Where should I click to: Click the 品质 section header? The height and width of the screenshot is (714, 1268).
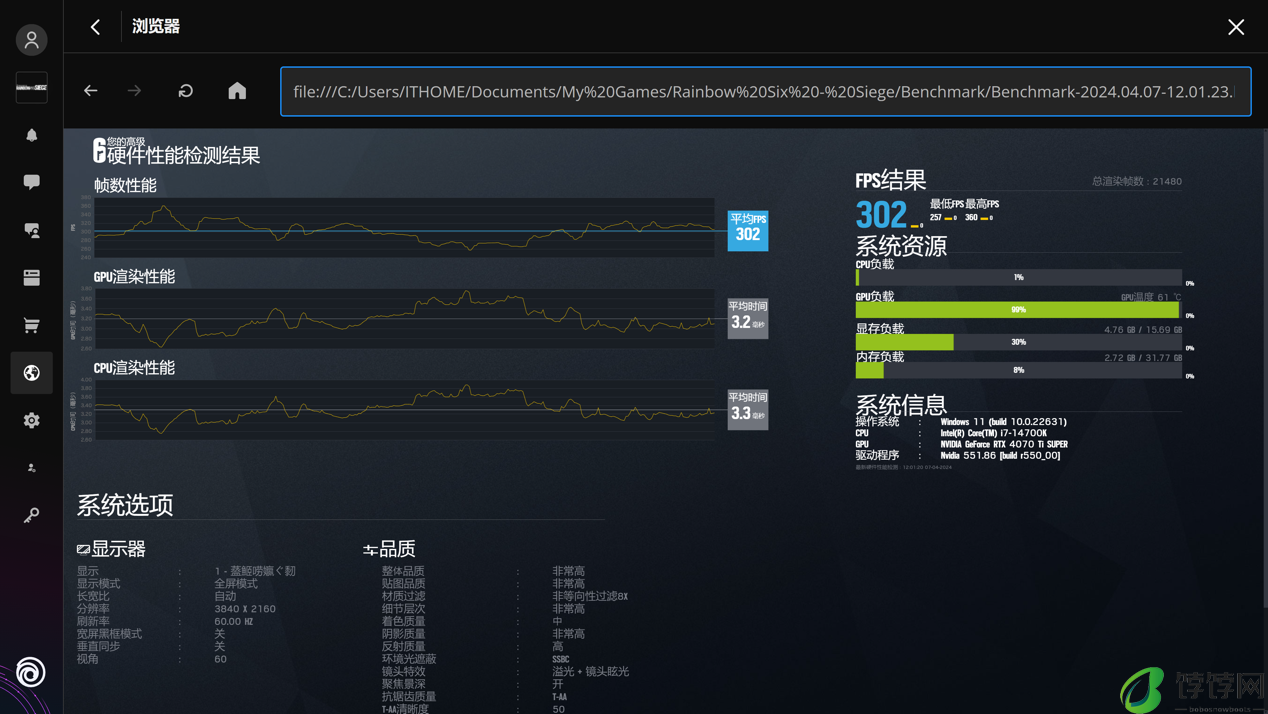point(389,549)
